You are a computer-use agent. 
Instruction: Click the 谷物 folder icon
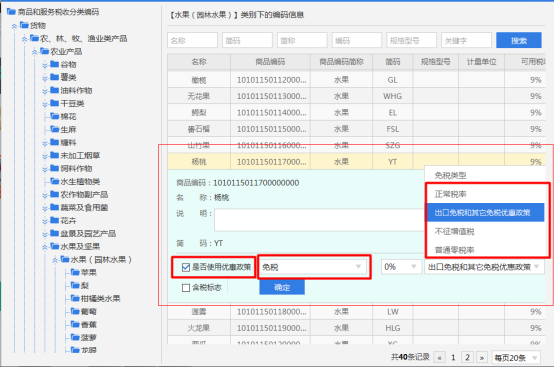(54, 64)
